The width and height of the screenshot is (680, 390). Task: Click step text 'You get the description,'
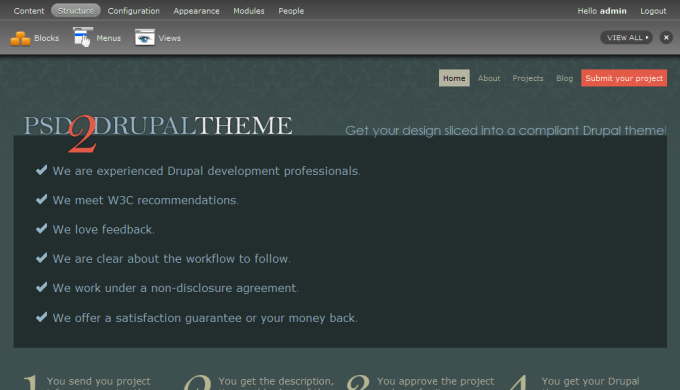(x=276, y=381)
